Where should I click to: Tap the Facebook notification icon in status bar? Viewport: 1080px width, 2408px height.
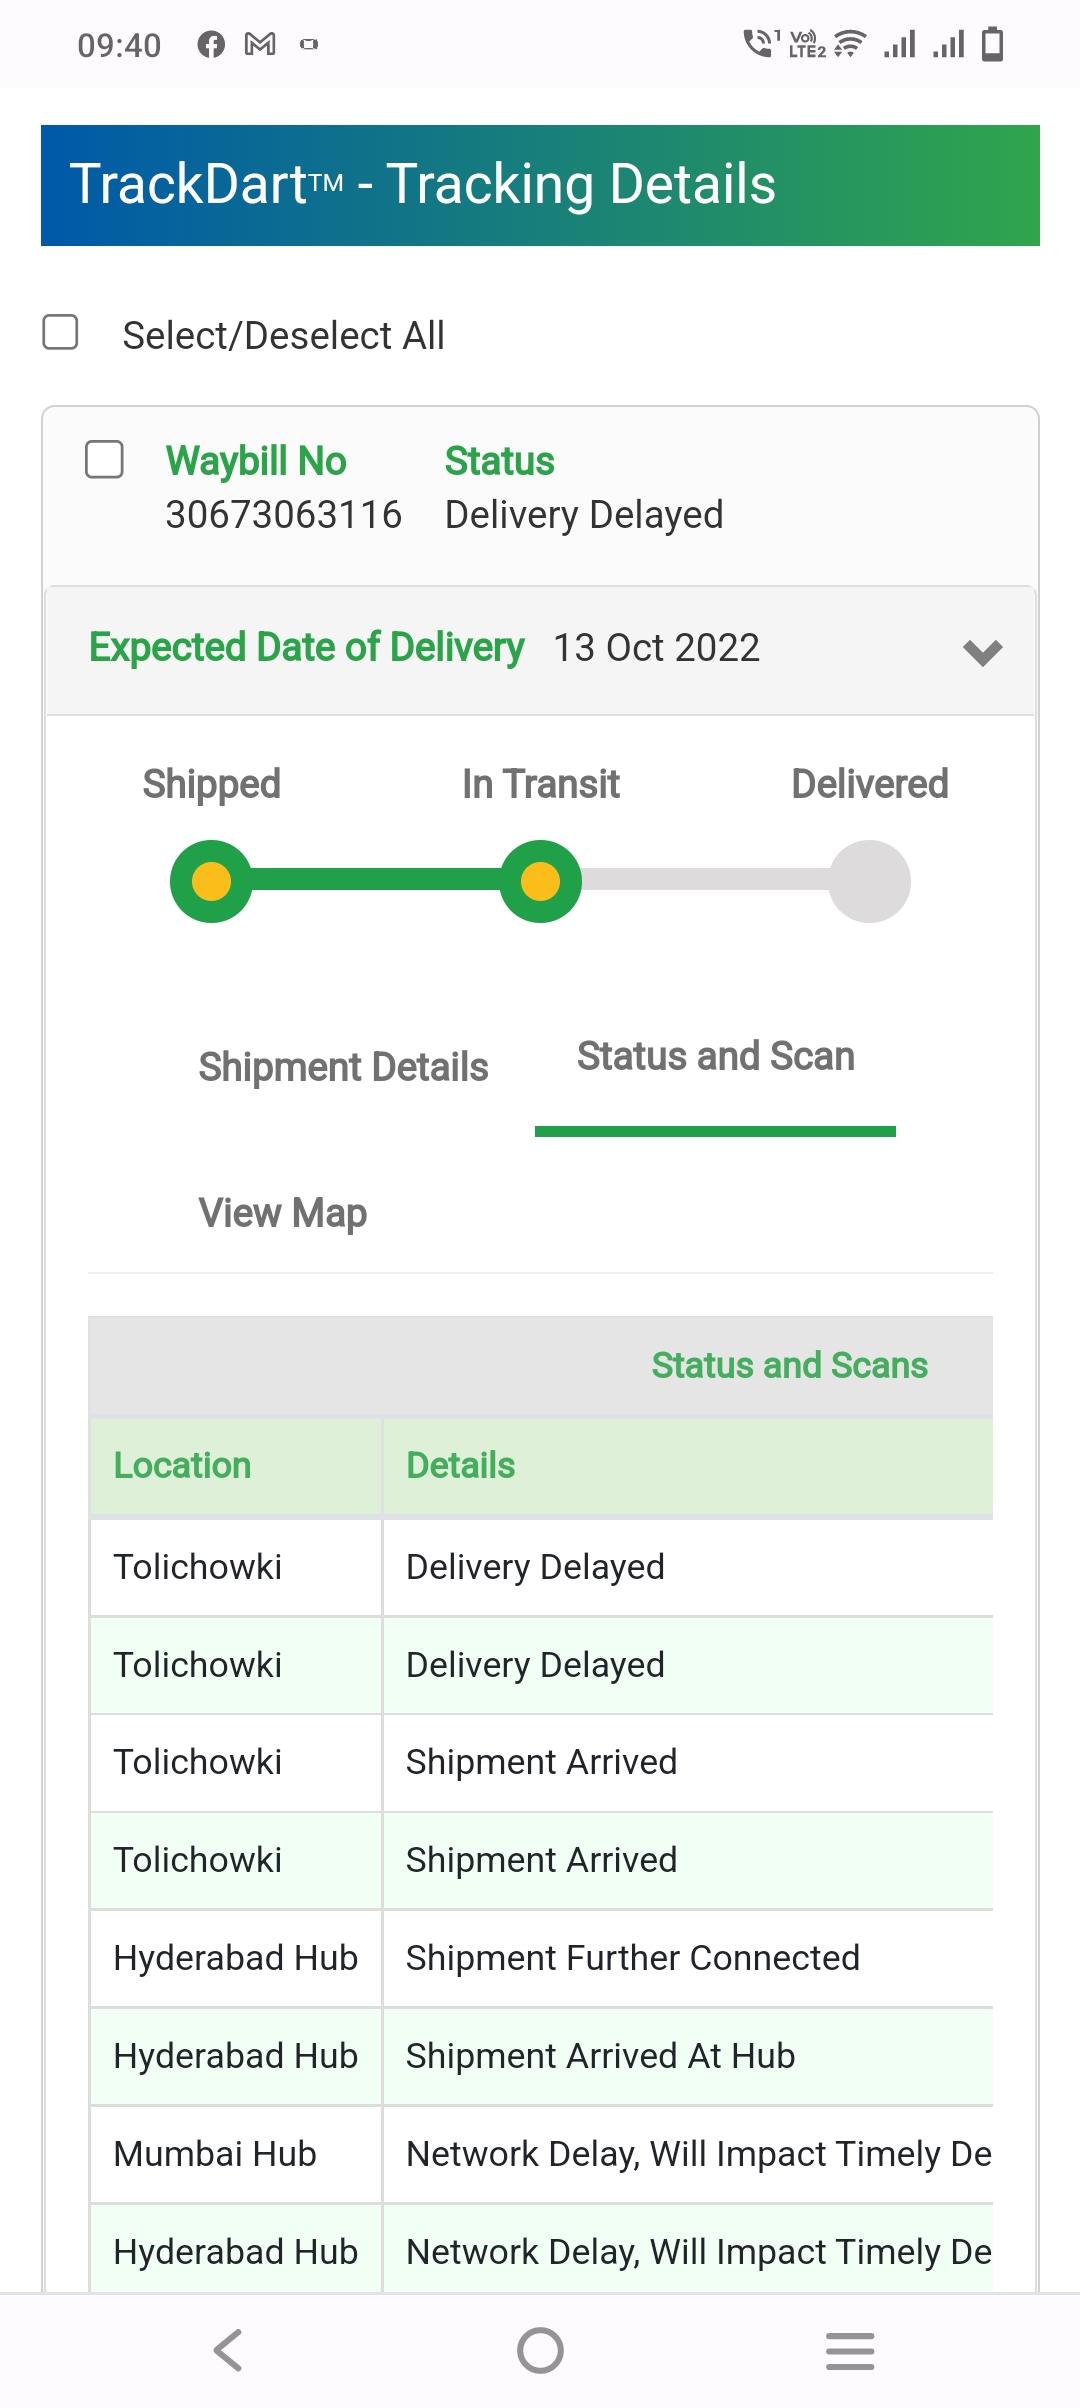tap(211, 45)
